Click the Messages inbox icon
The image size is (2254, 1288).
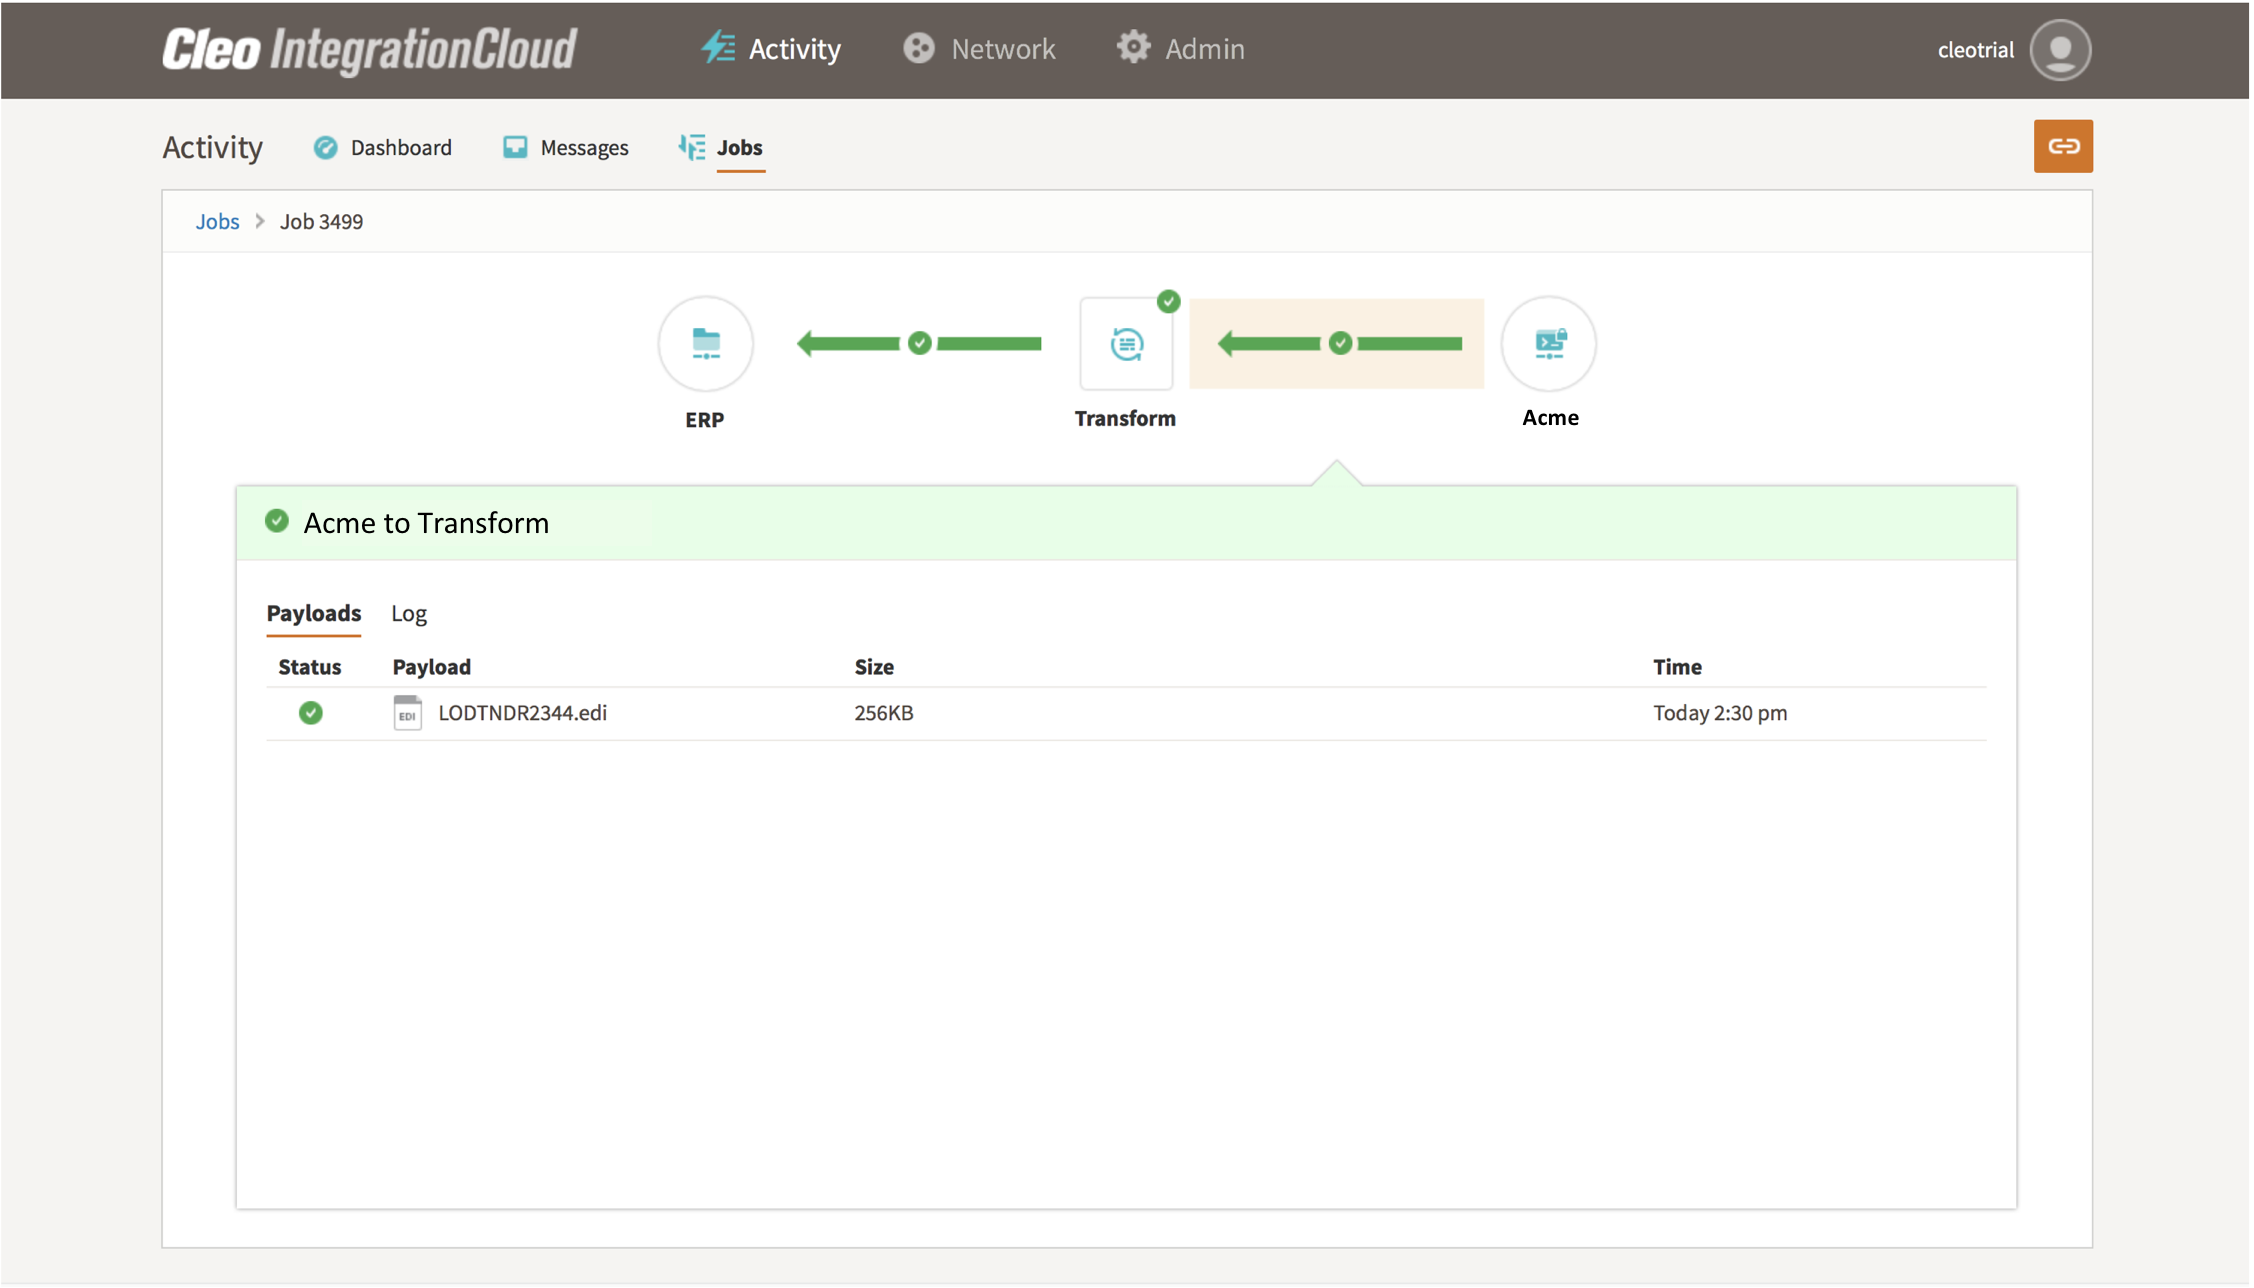(515, 148)
